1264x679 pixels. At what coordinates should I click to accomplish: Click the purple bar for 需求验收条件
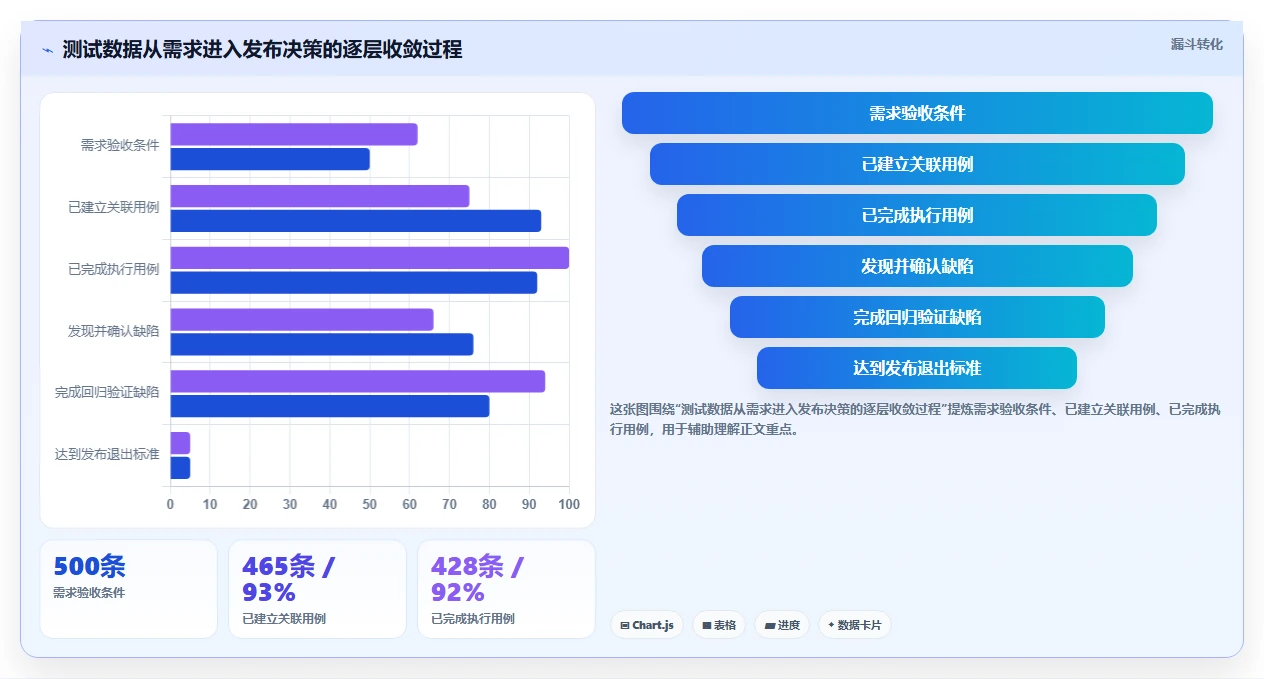point(294,134)
